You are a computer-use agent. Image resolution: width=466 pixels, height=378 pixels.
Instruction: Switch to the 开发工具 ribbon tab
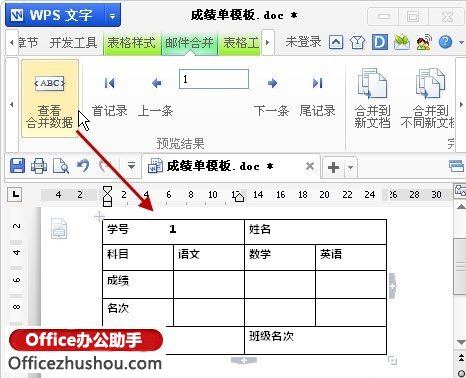pyautogui.click(x=73, y=43)
